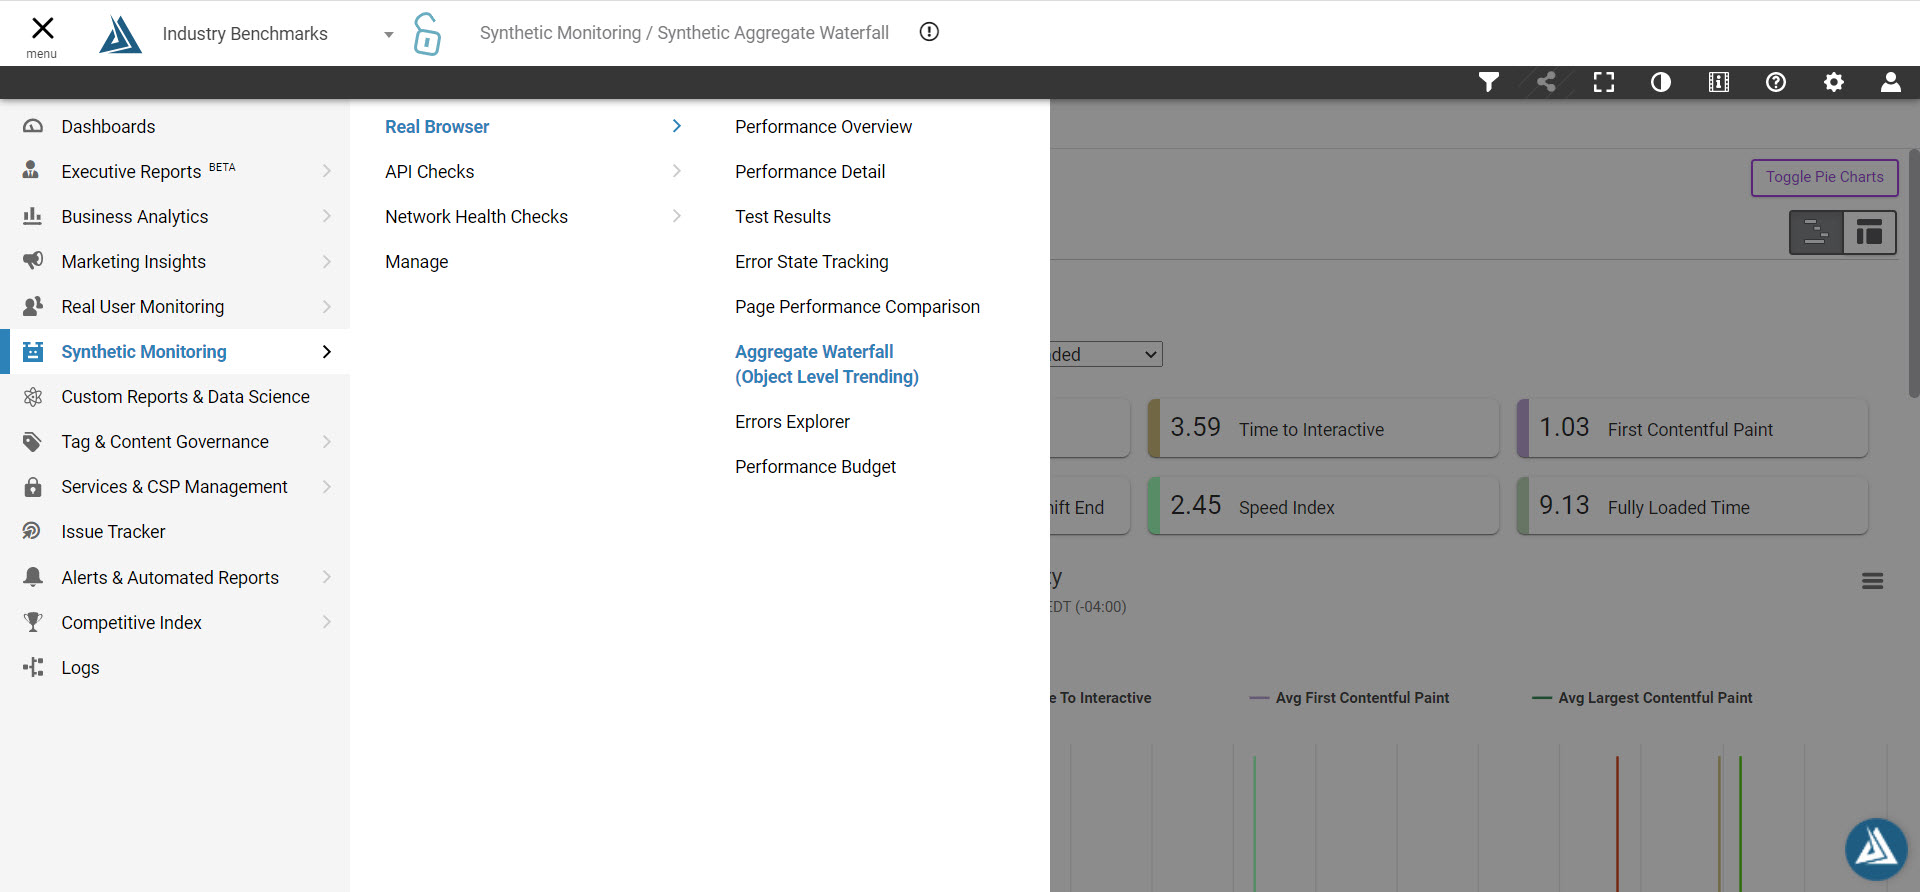Select Performance Overview menu item
1920x892 pixels.
823,127
